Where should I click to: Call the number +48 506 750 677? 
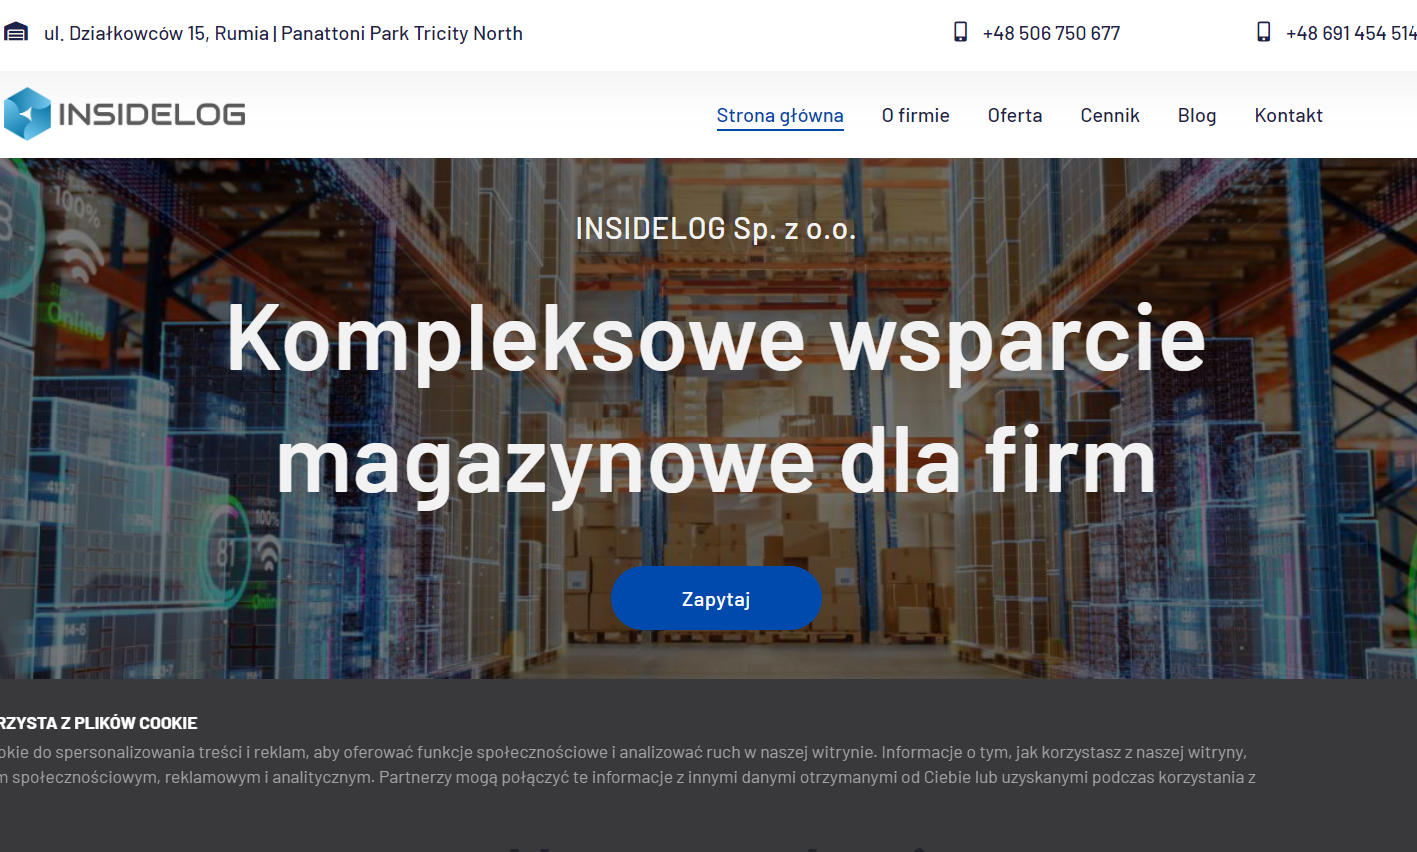pyautogui.click(x=1051, y=33)
